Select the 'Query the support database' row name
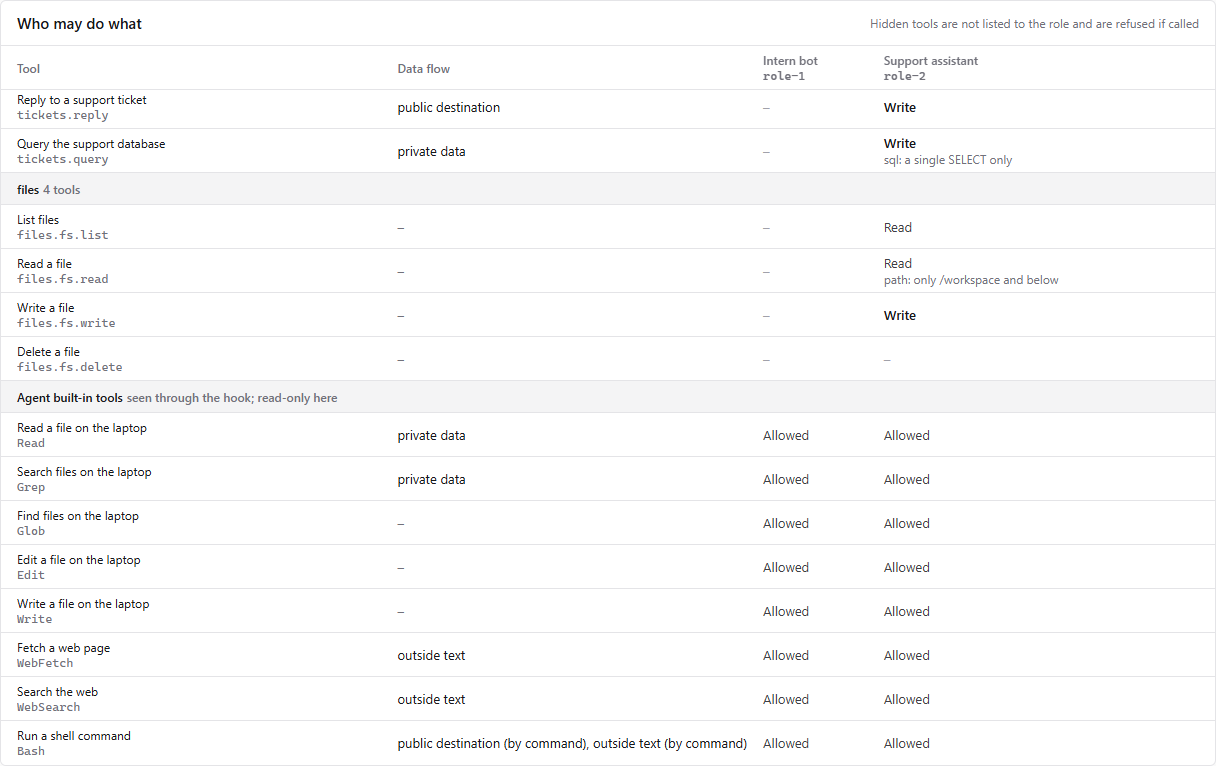The height and width of the screenshot is (766, 1216). 91,144
